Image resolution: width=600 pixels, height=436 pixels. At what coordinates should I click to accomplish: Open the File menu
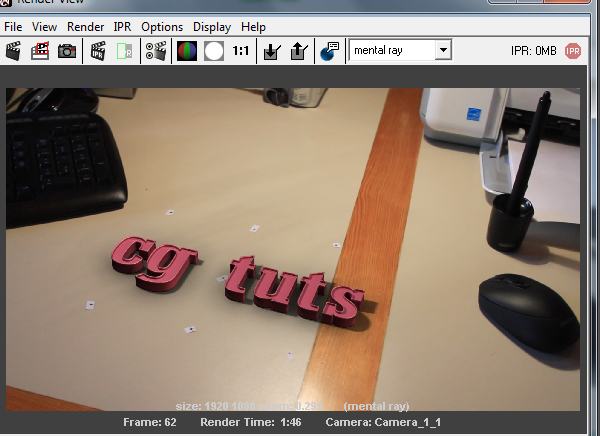tap(13, 27)
